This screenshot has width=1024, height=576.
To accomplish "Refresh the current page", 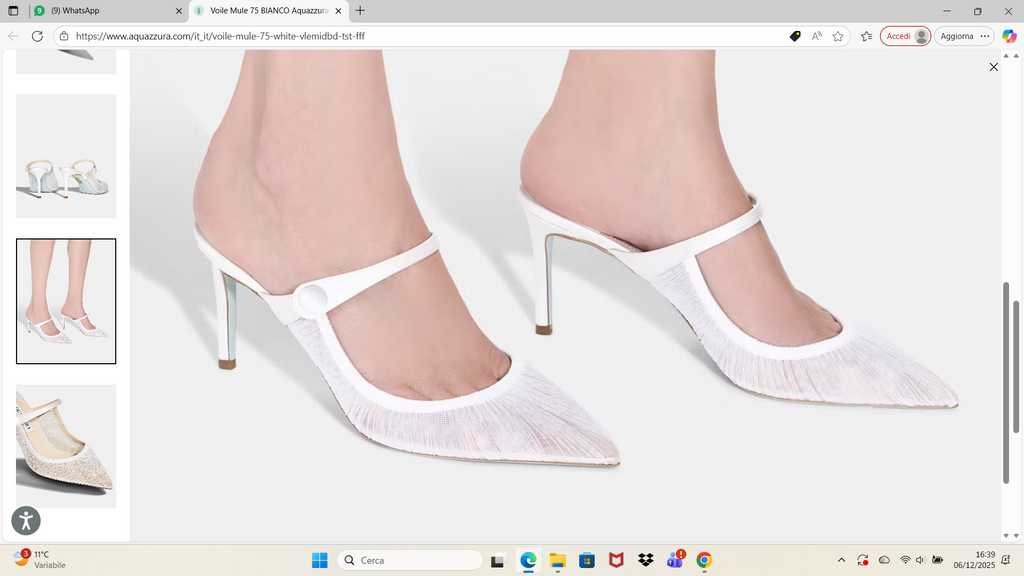I will [37, 36].
